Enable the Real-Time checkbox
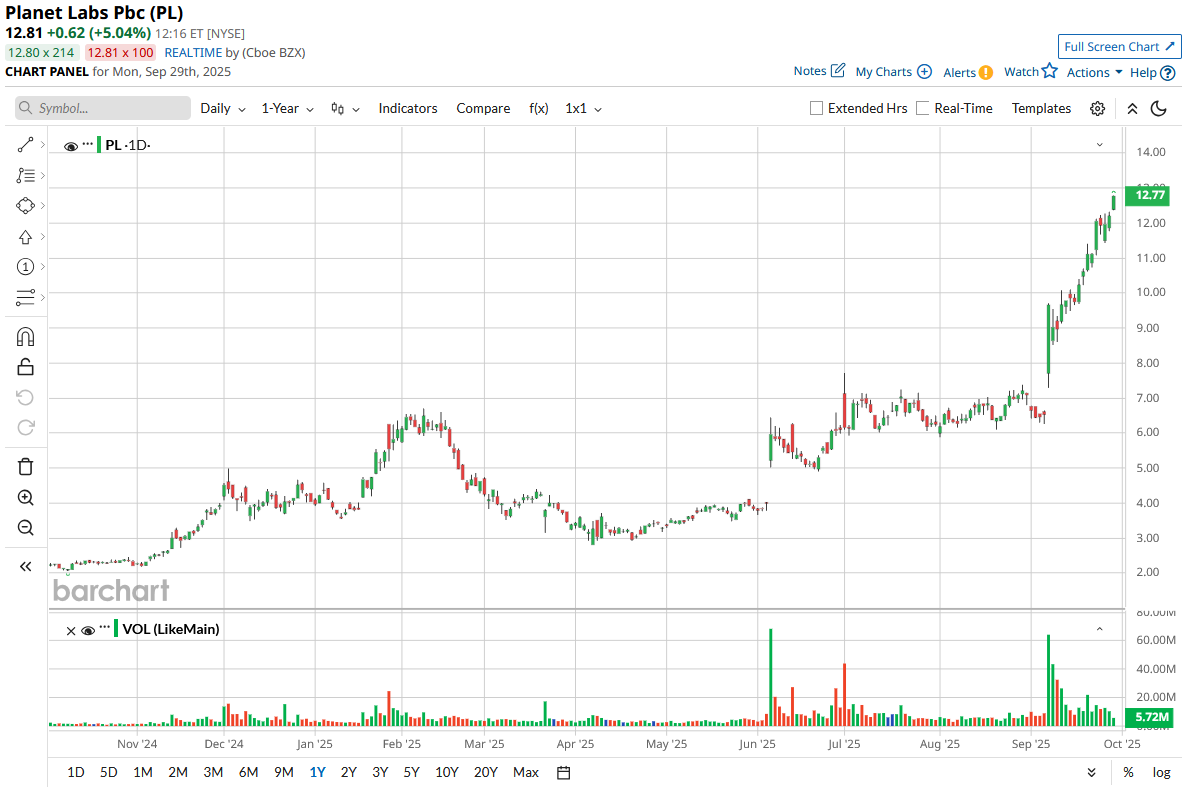Screen dimensions: 1202x792 pos(923,108)
